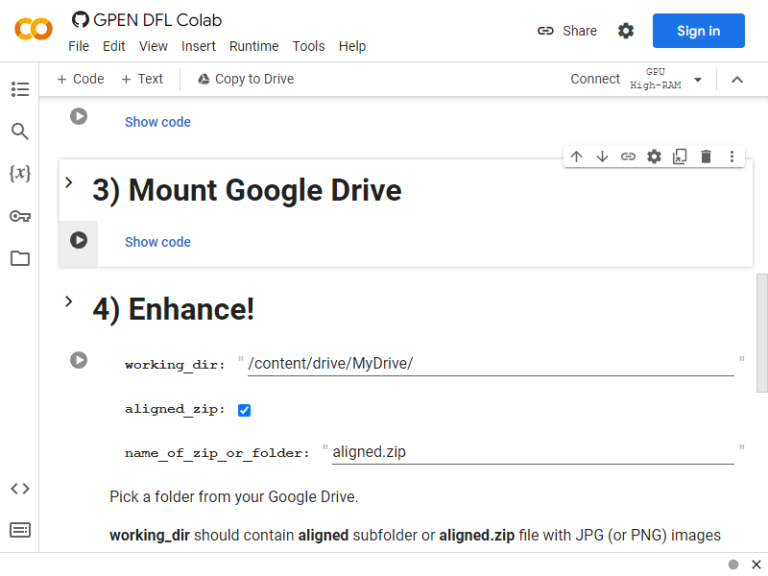Add a new Code cell
The width and height of the screenshot is (768, 576).
coord(80,79)
